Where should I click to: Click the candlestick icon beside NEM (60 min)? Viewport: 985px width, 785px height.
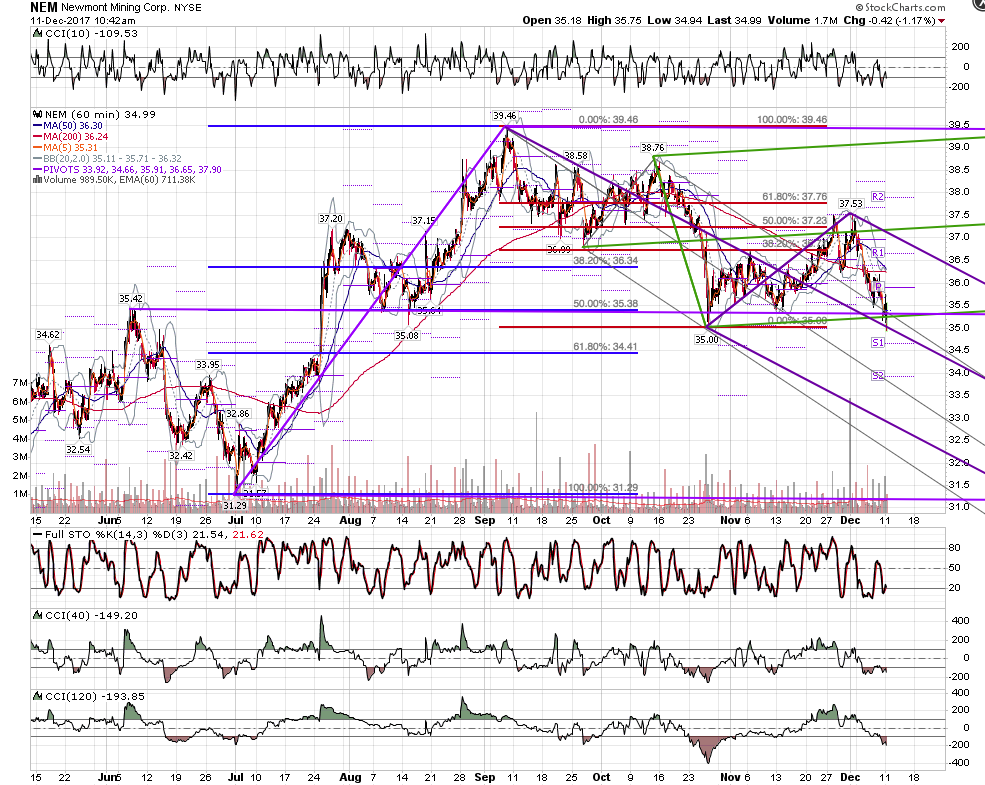click(37, 115)
